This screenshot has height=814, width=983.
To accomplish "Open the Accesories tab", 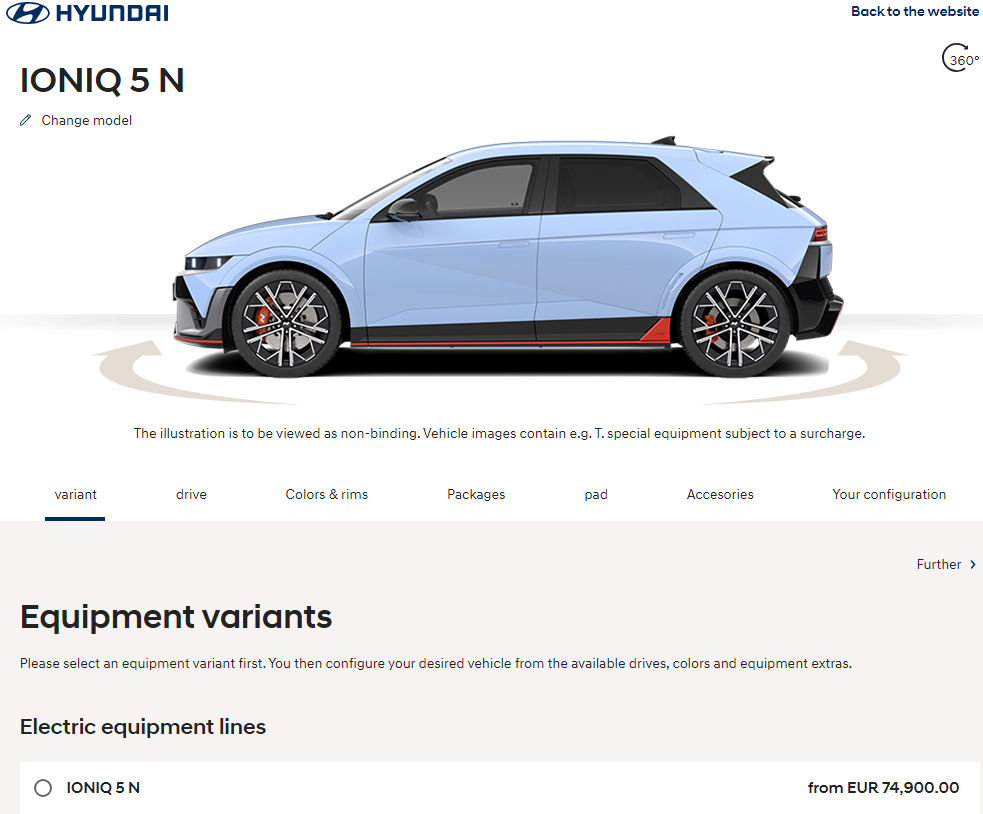I will coord(720,494).
